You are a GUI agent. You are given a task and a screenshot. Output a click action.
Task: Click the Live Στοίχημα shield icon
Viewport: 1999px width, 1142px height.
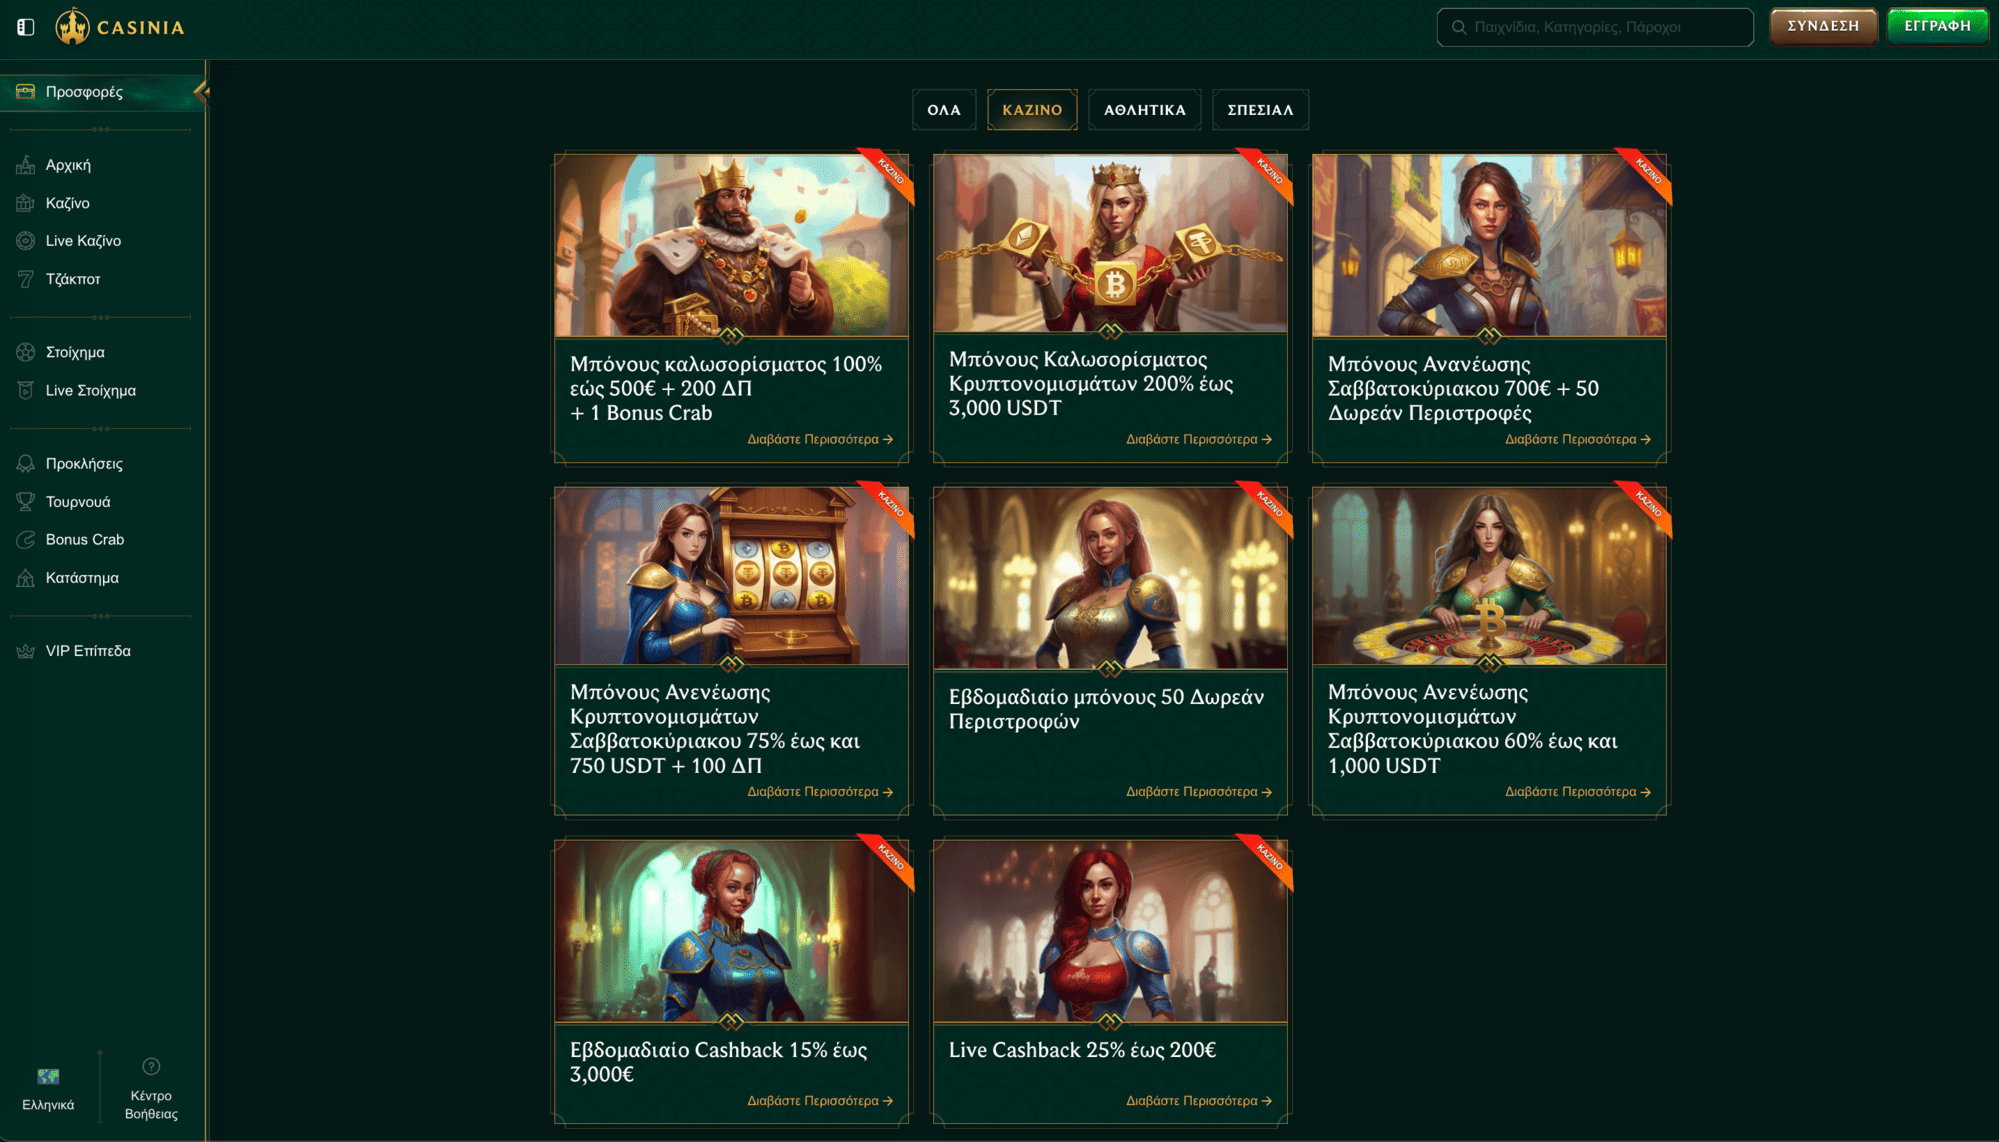pos(26,390)
